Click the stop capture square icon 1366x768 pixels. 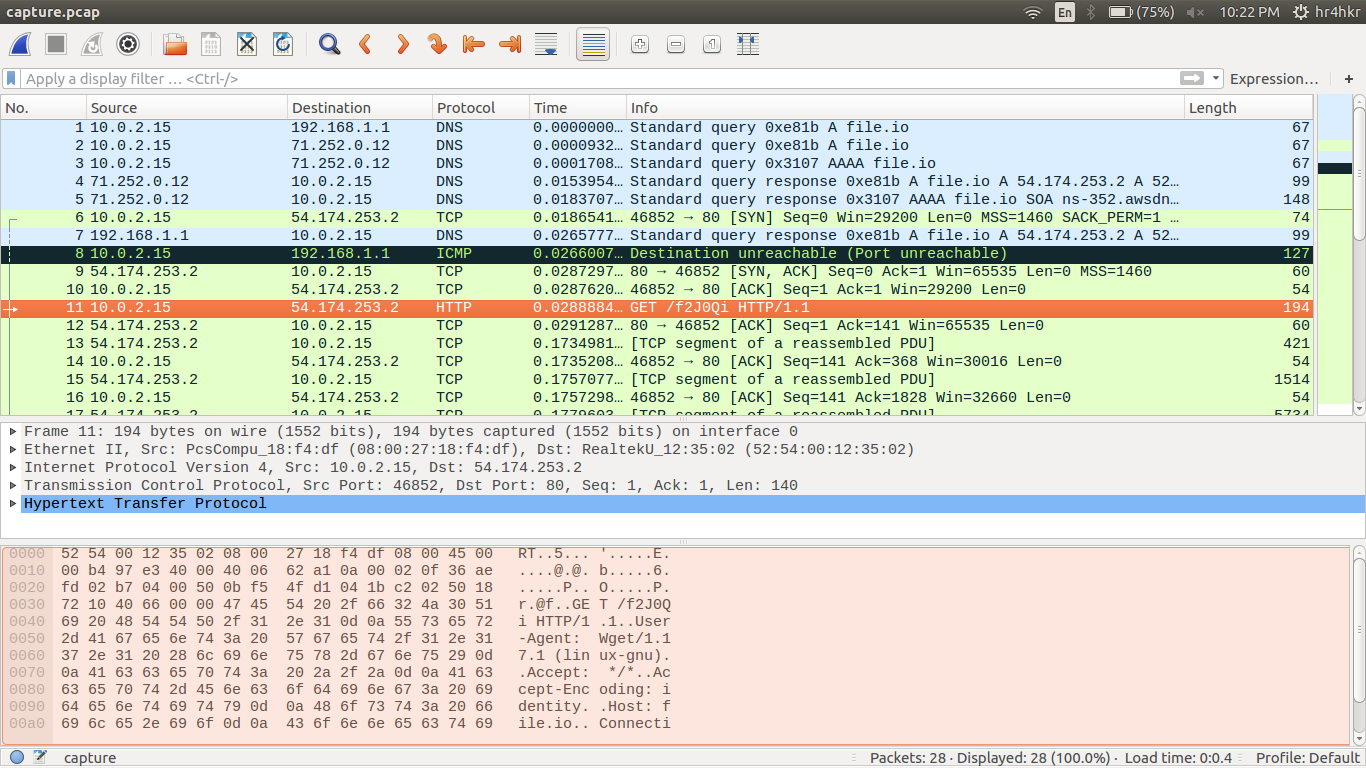(x=56, y=44)
